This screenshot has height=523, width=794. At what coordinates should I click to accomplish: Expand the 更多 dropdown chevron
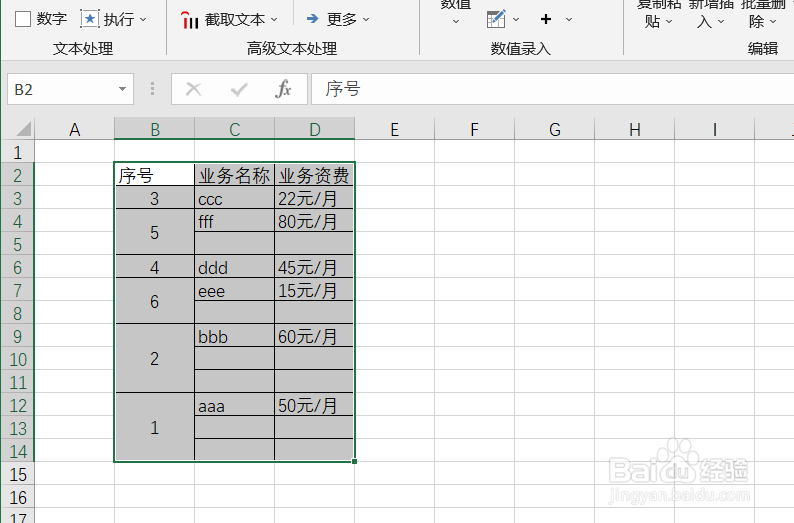tap(366, 20)
